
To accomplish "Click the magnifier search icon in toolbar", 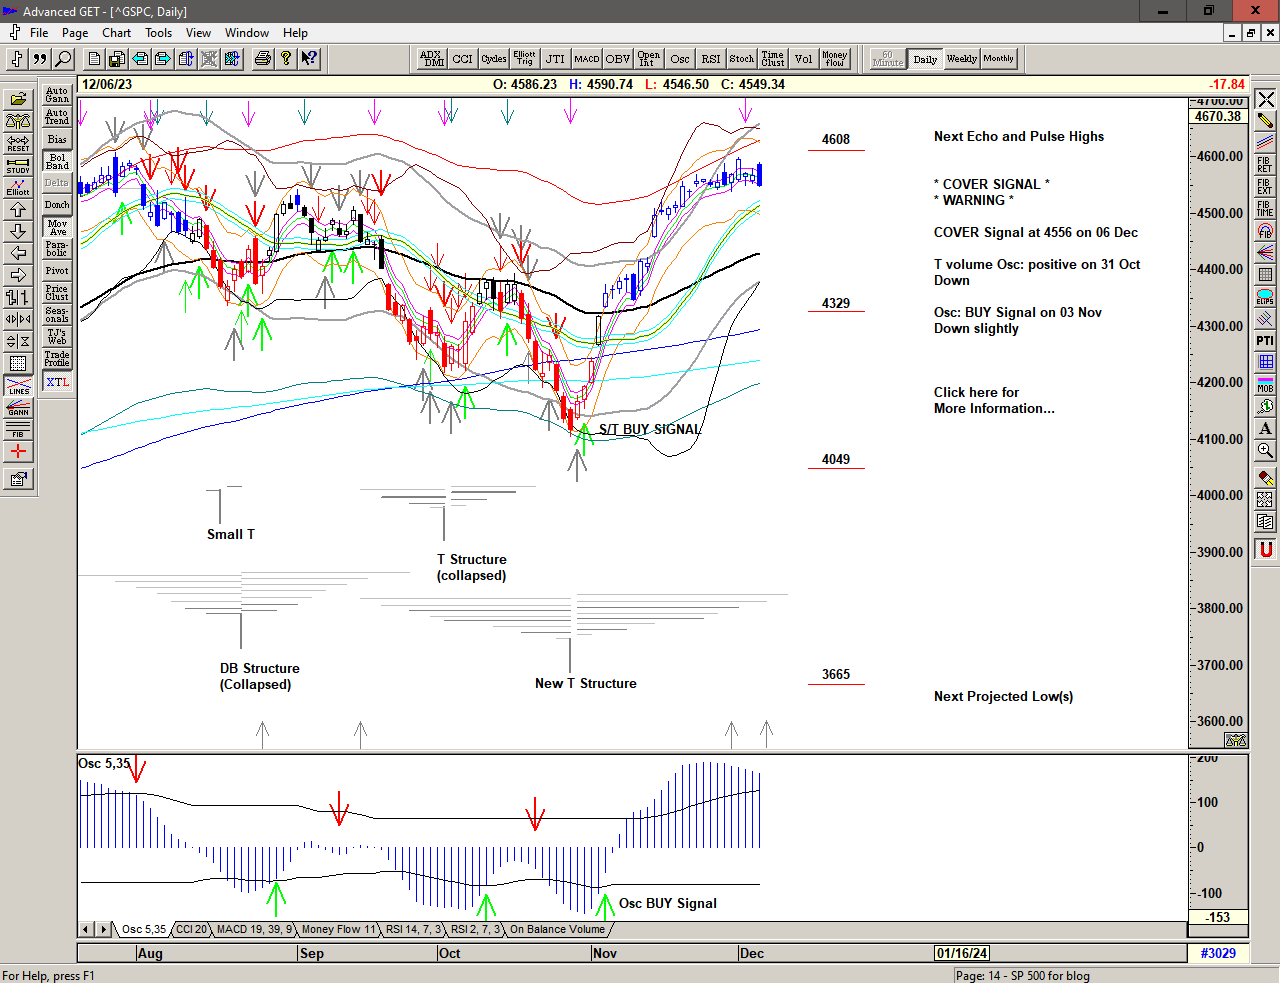I will coord(63,59).
